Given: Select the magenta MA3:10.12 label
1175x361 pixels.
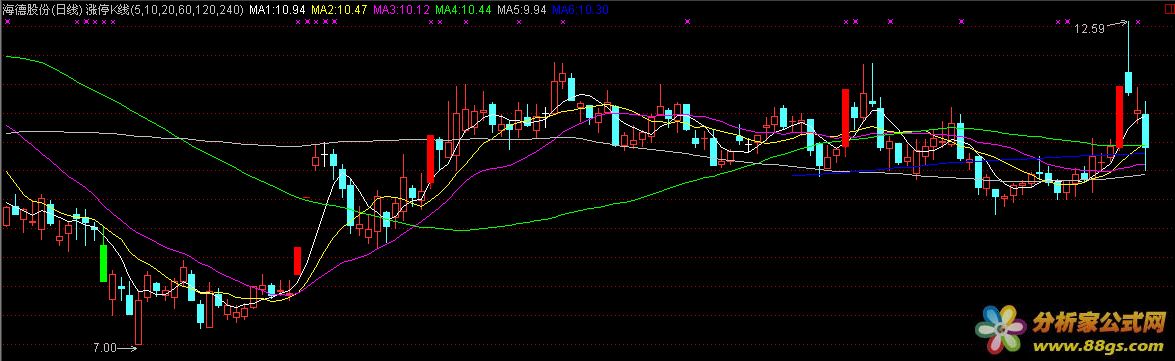Looking at the screenshot, I should pos(401,10).
